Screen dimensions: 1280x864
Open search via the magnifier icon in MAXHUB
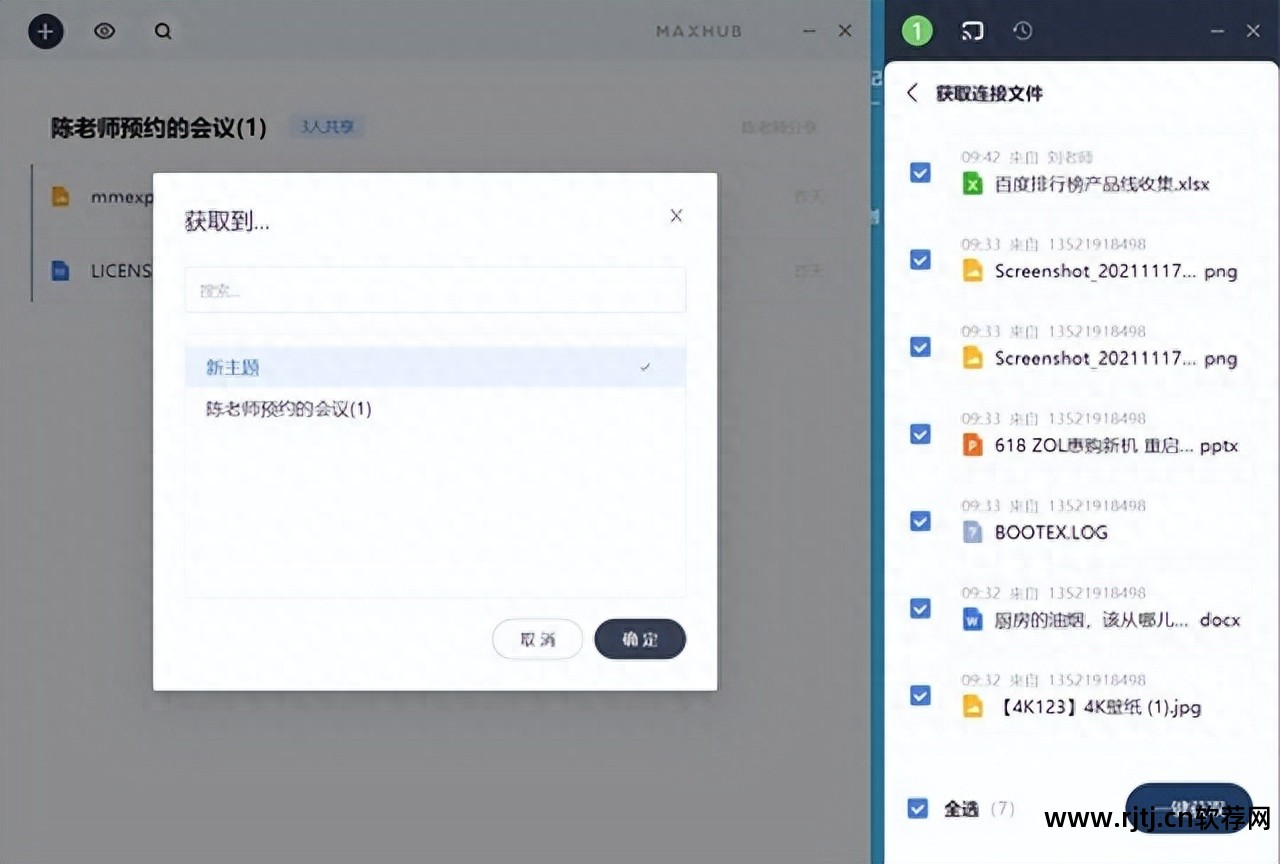(x=163, y=31)
